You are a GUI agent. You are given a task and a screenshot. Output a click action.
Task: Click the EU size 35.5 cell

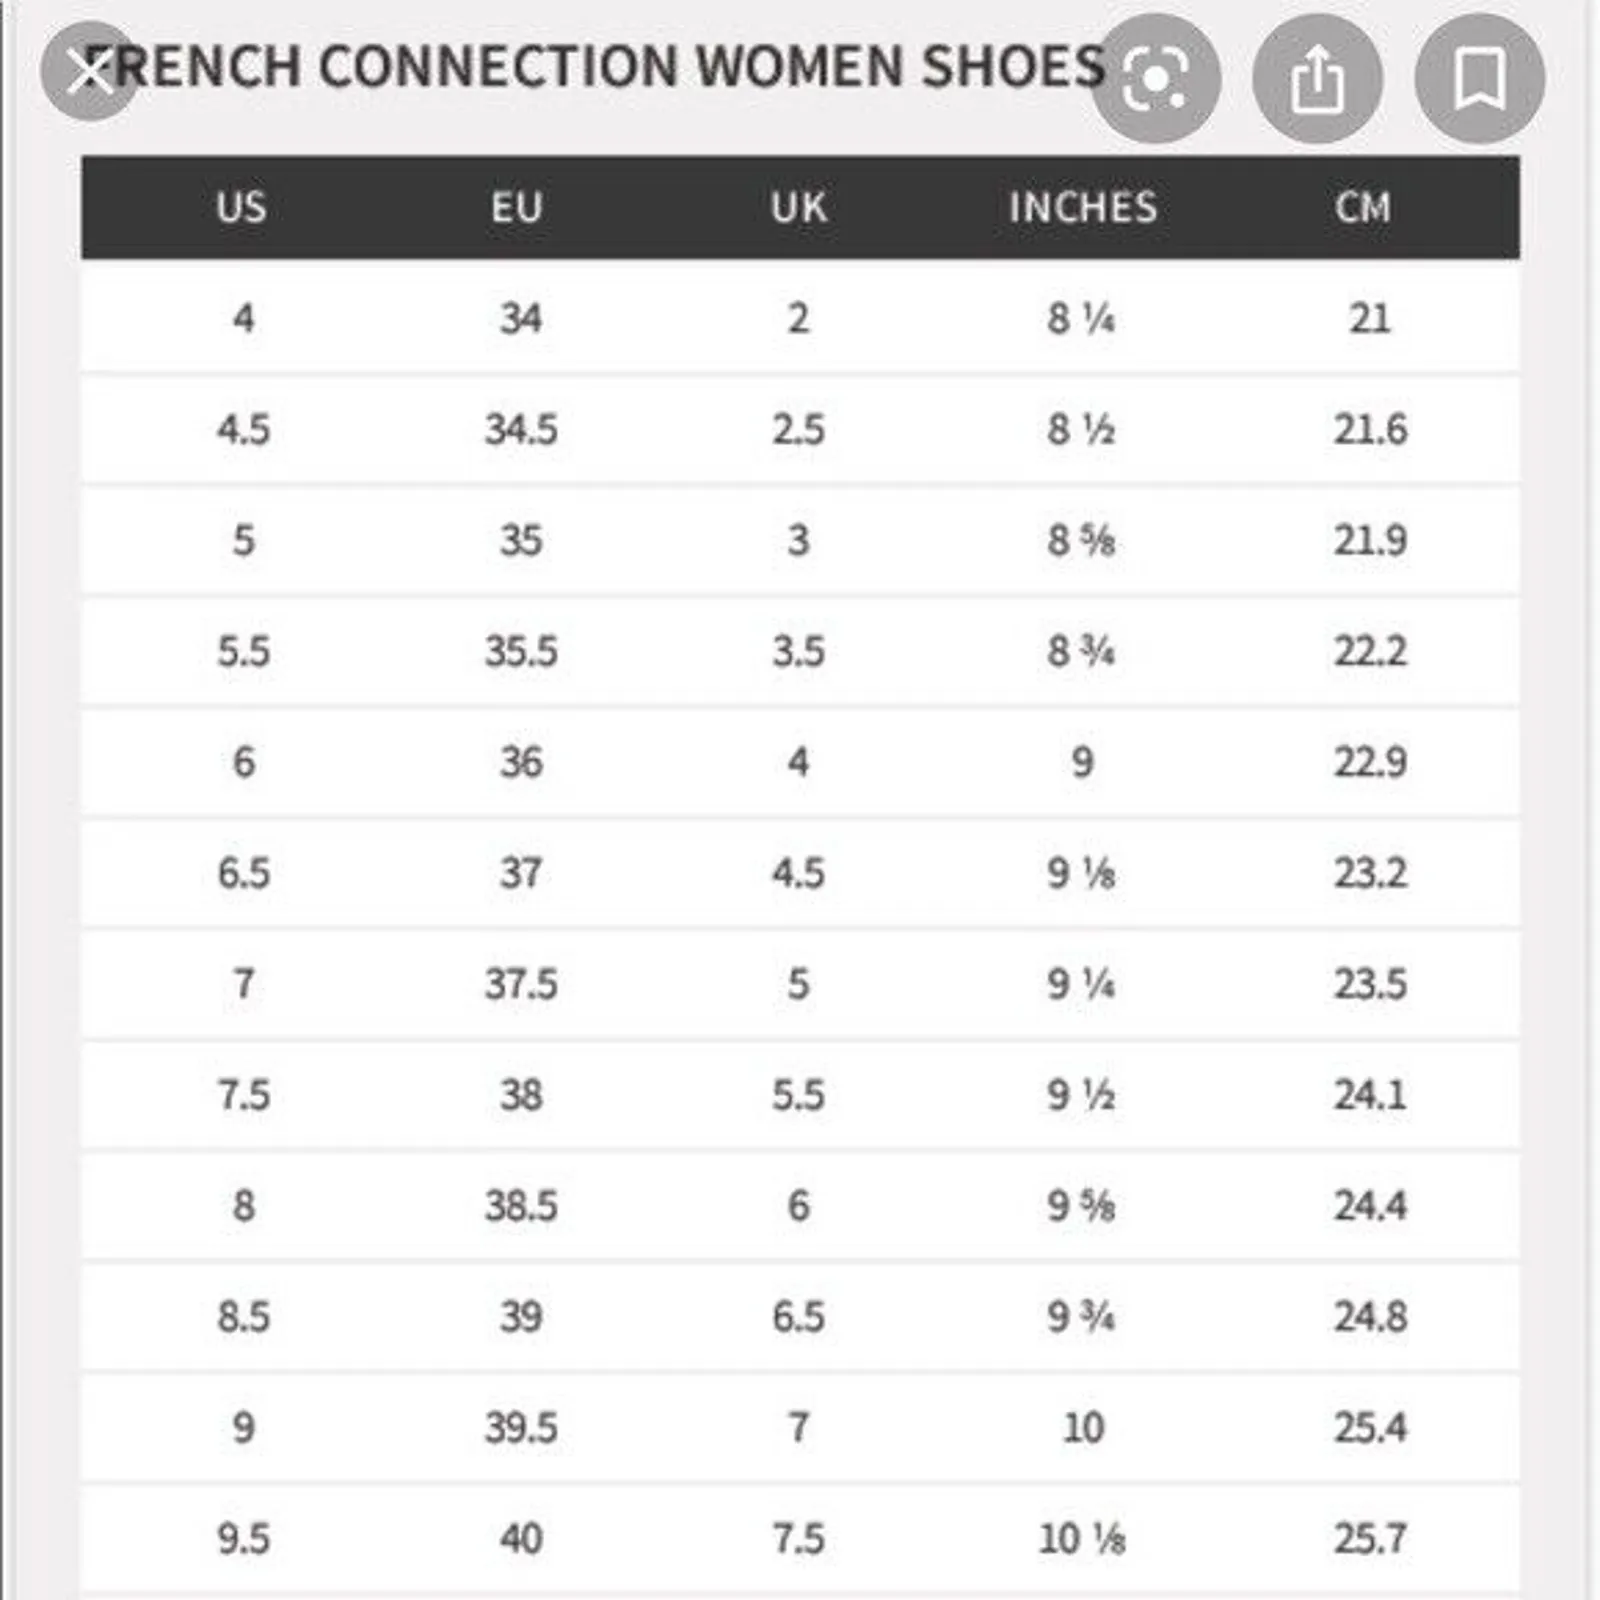tap(521, 652)
